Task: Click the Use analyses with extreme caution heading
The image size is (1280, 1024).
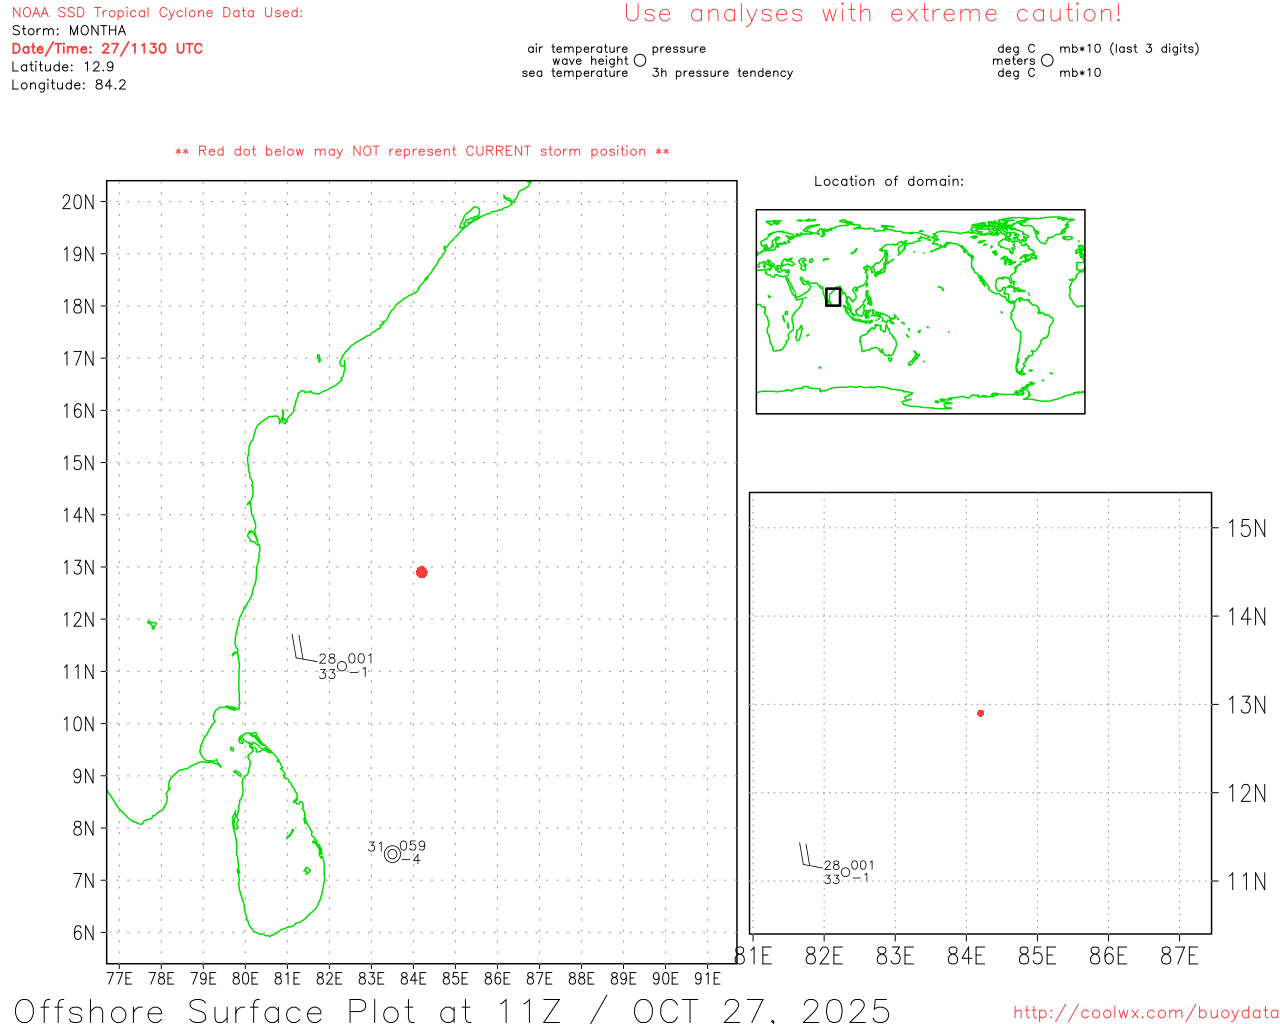Action: pos(873,13)
